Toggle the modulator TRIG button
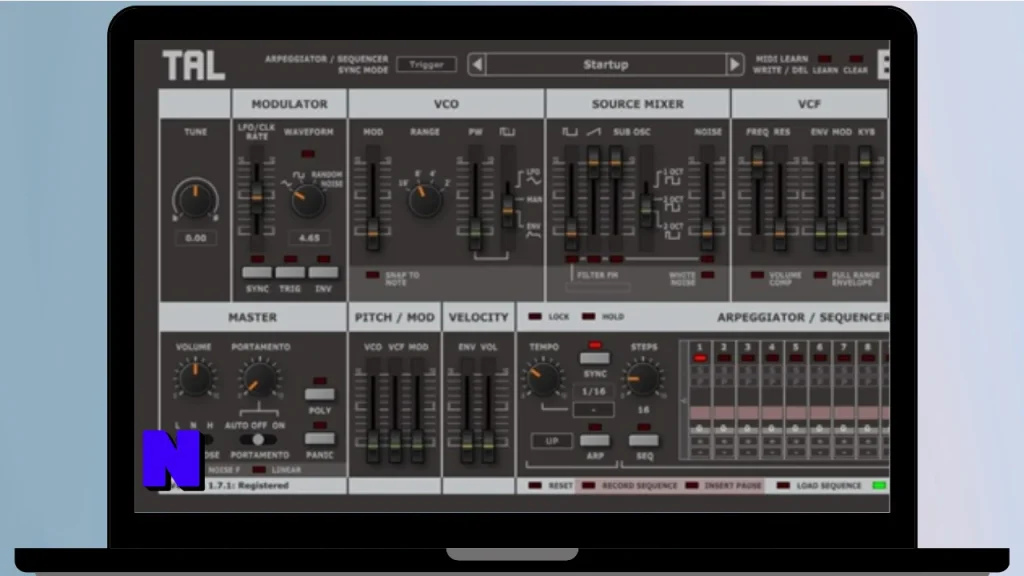 pyautogui.click(x=290, y=272)
